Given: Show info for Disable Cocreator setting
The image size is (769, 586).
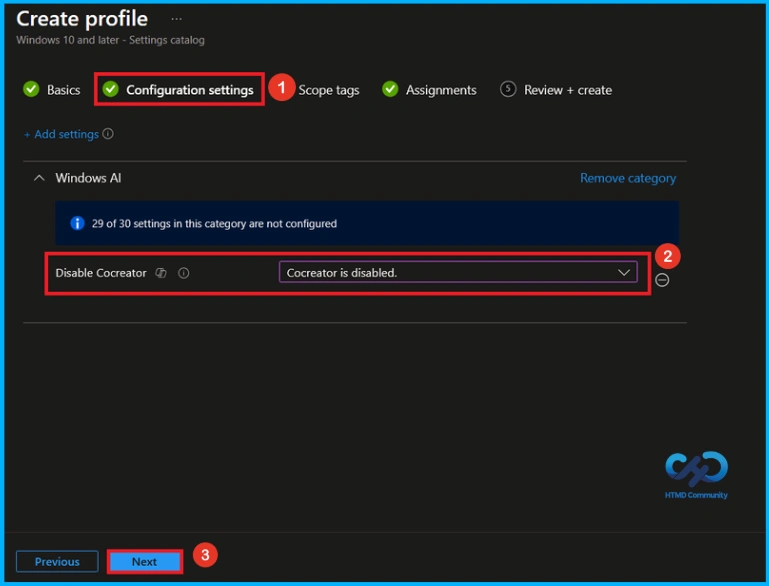Looking at the screenshot, I should click(183, 273).
